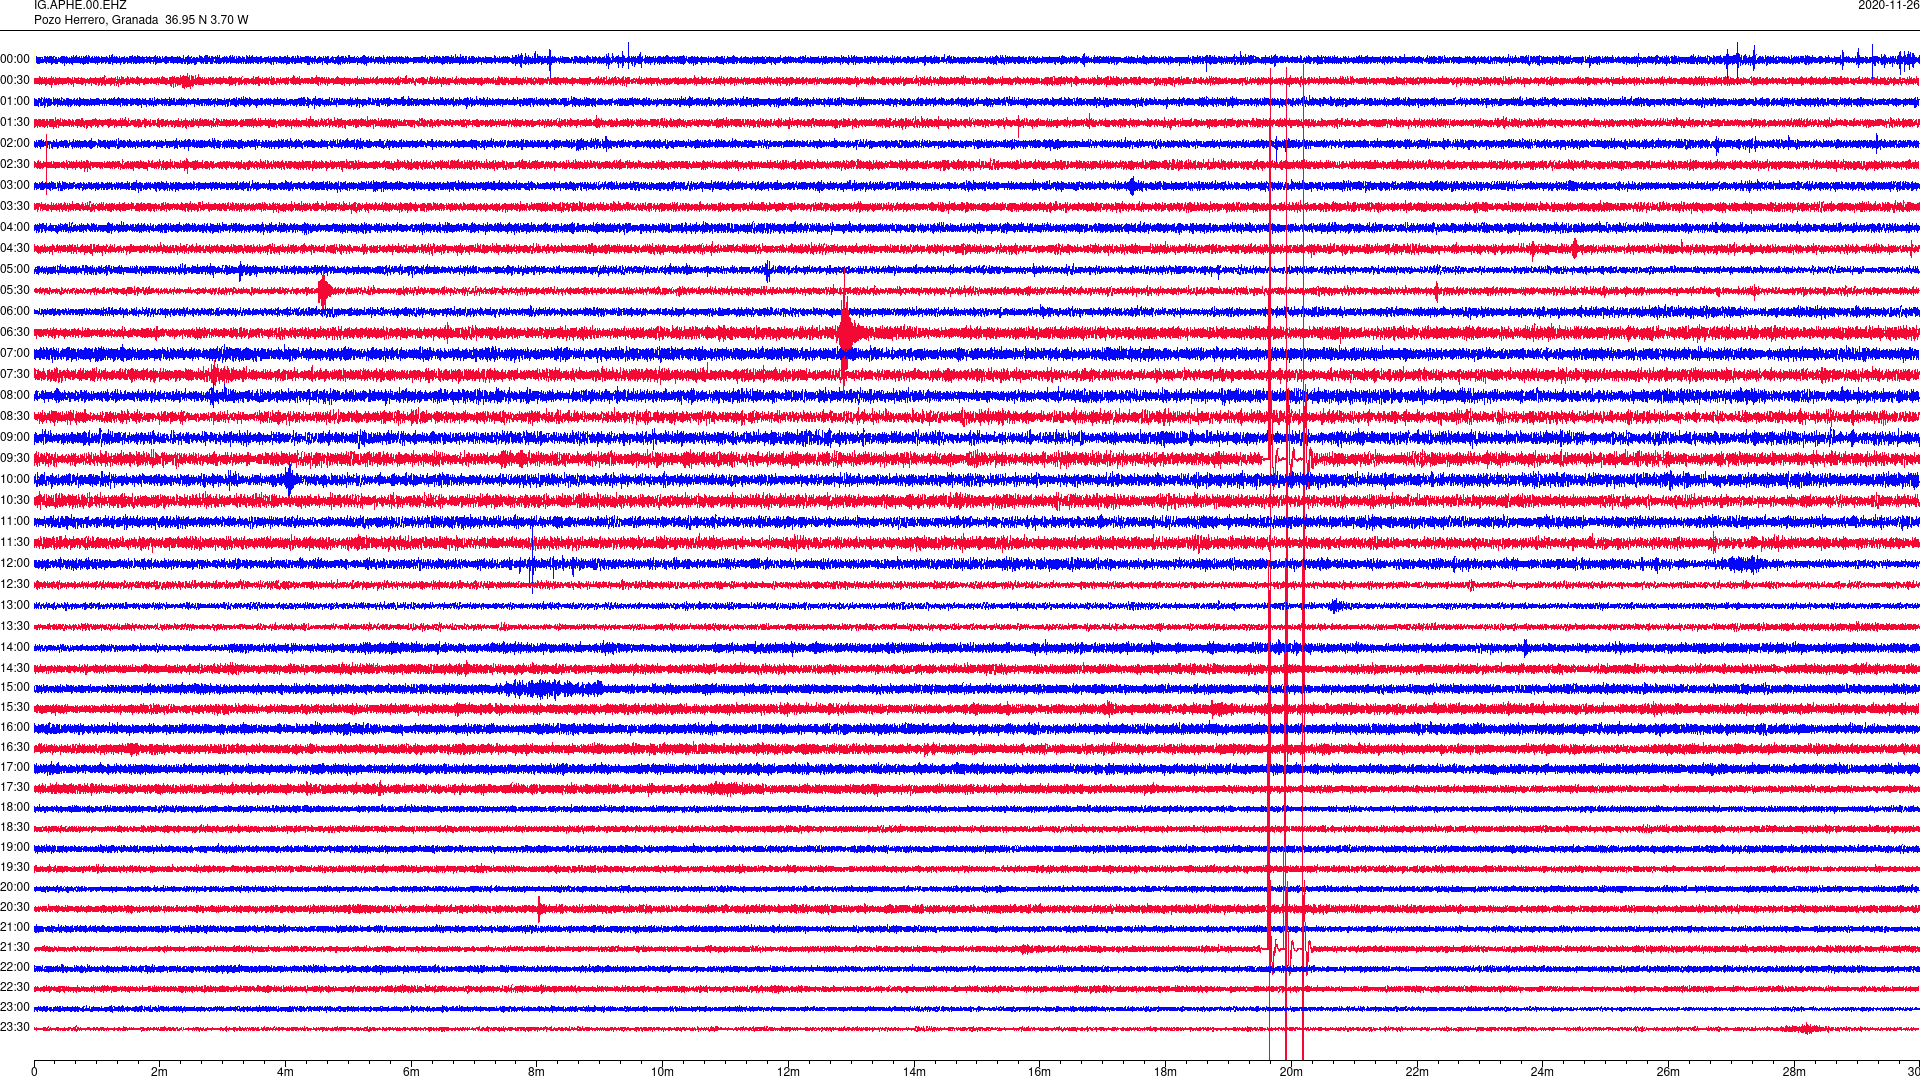Select the 02:00 trace time label
Screen dimensions: 1920x1080
[15, 143]
